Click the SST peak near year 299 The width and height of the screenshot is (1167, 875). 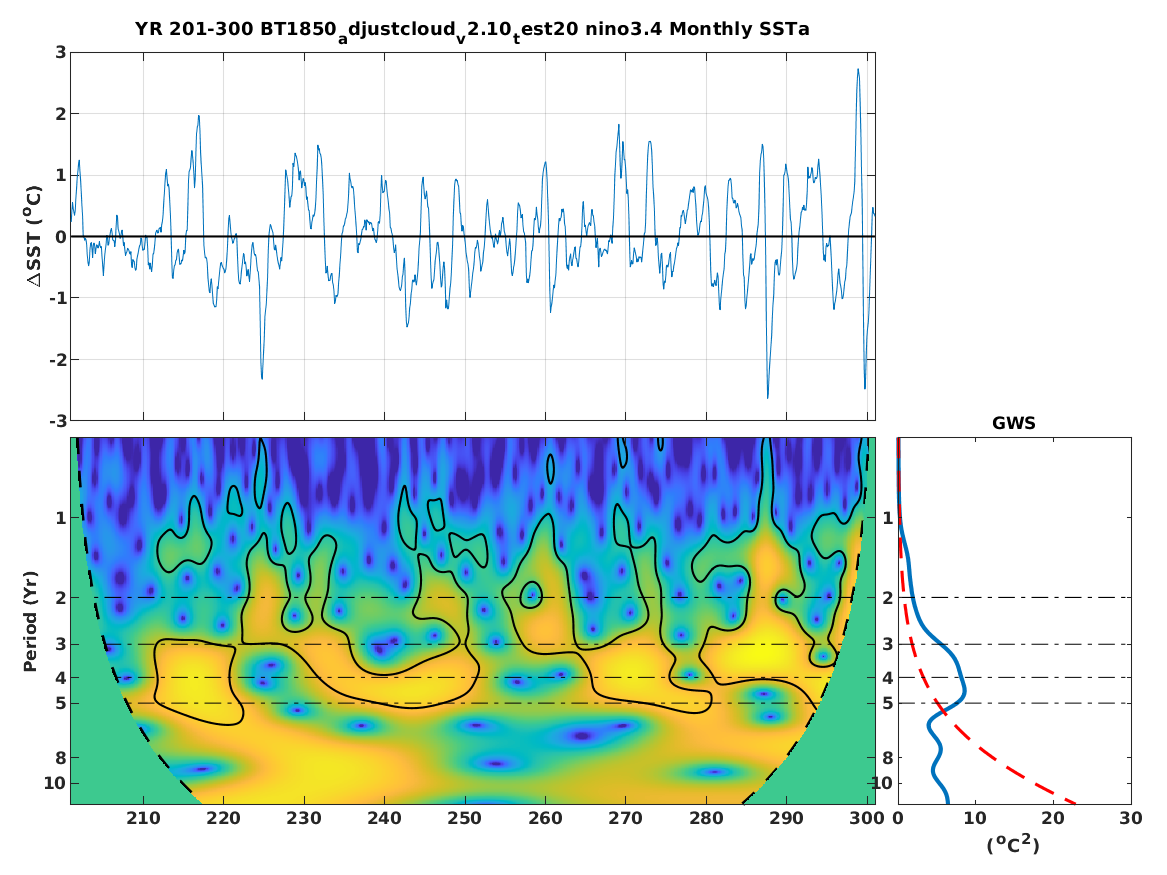(x=858, y=70)
